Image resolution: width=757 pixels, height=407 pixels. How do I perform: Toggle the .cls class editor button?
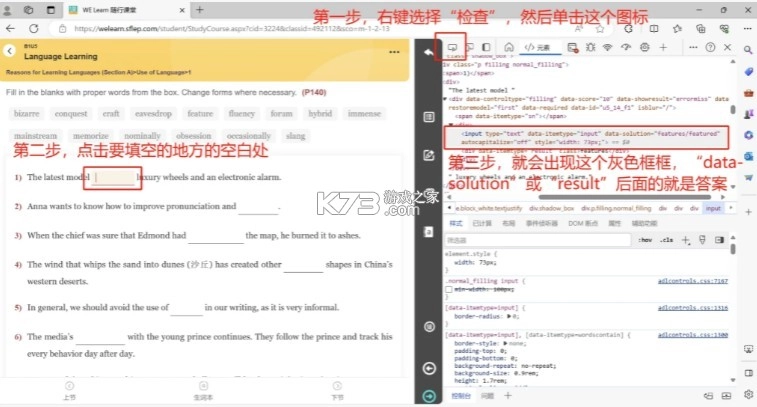667,240
